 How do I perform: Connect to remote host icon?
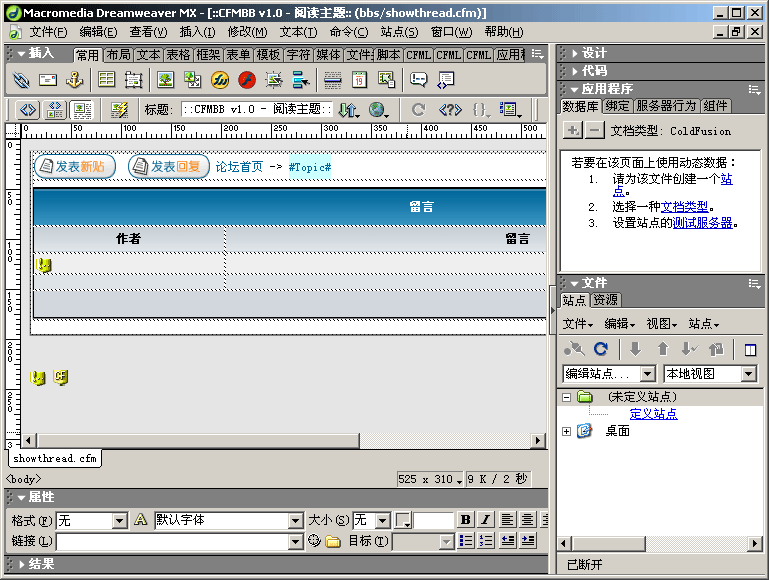574,349
